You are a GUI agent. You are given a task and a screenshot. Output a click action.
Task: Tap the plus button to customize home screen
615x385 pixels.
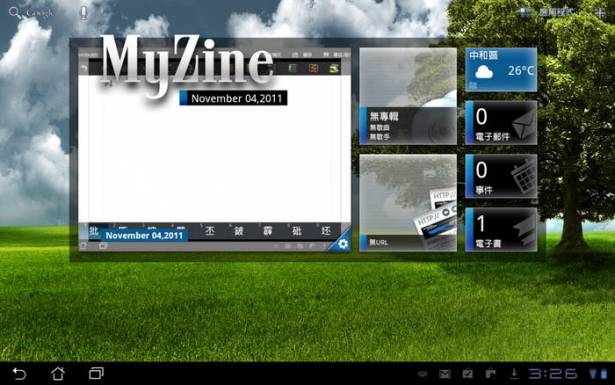(599, 13)
